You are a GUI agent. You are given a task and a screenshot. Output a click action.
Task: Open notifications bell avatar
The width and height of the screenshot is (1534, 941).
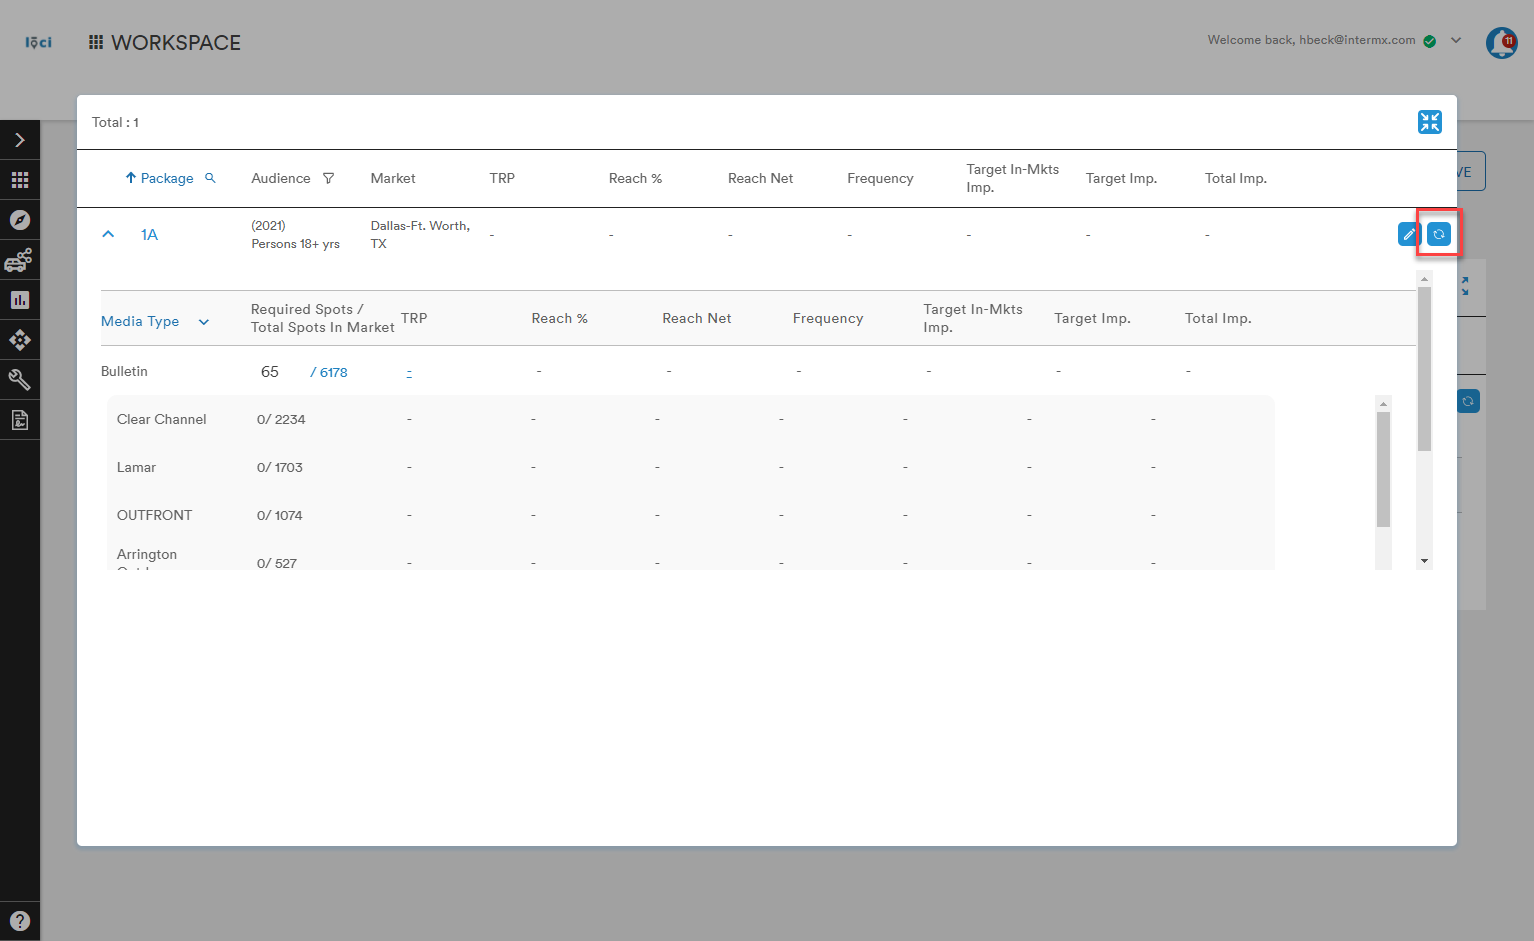[x=1501, y=42]
